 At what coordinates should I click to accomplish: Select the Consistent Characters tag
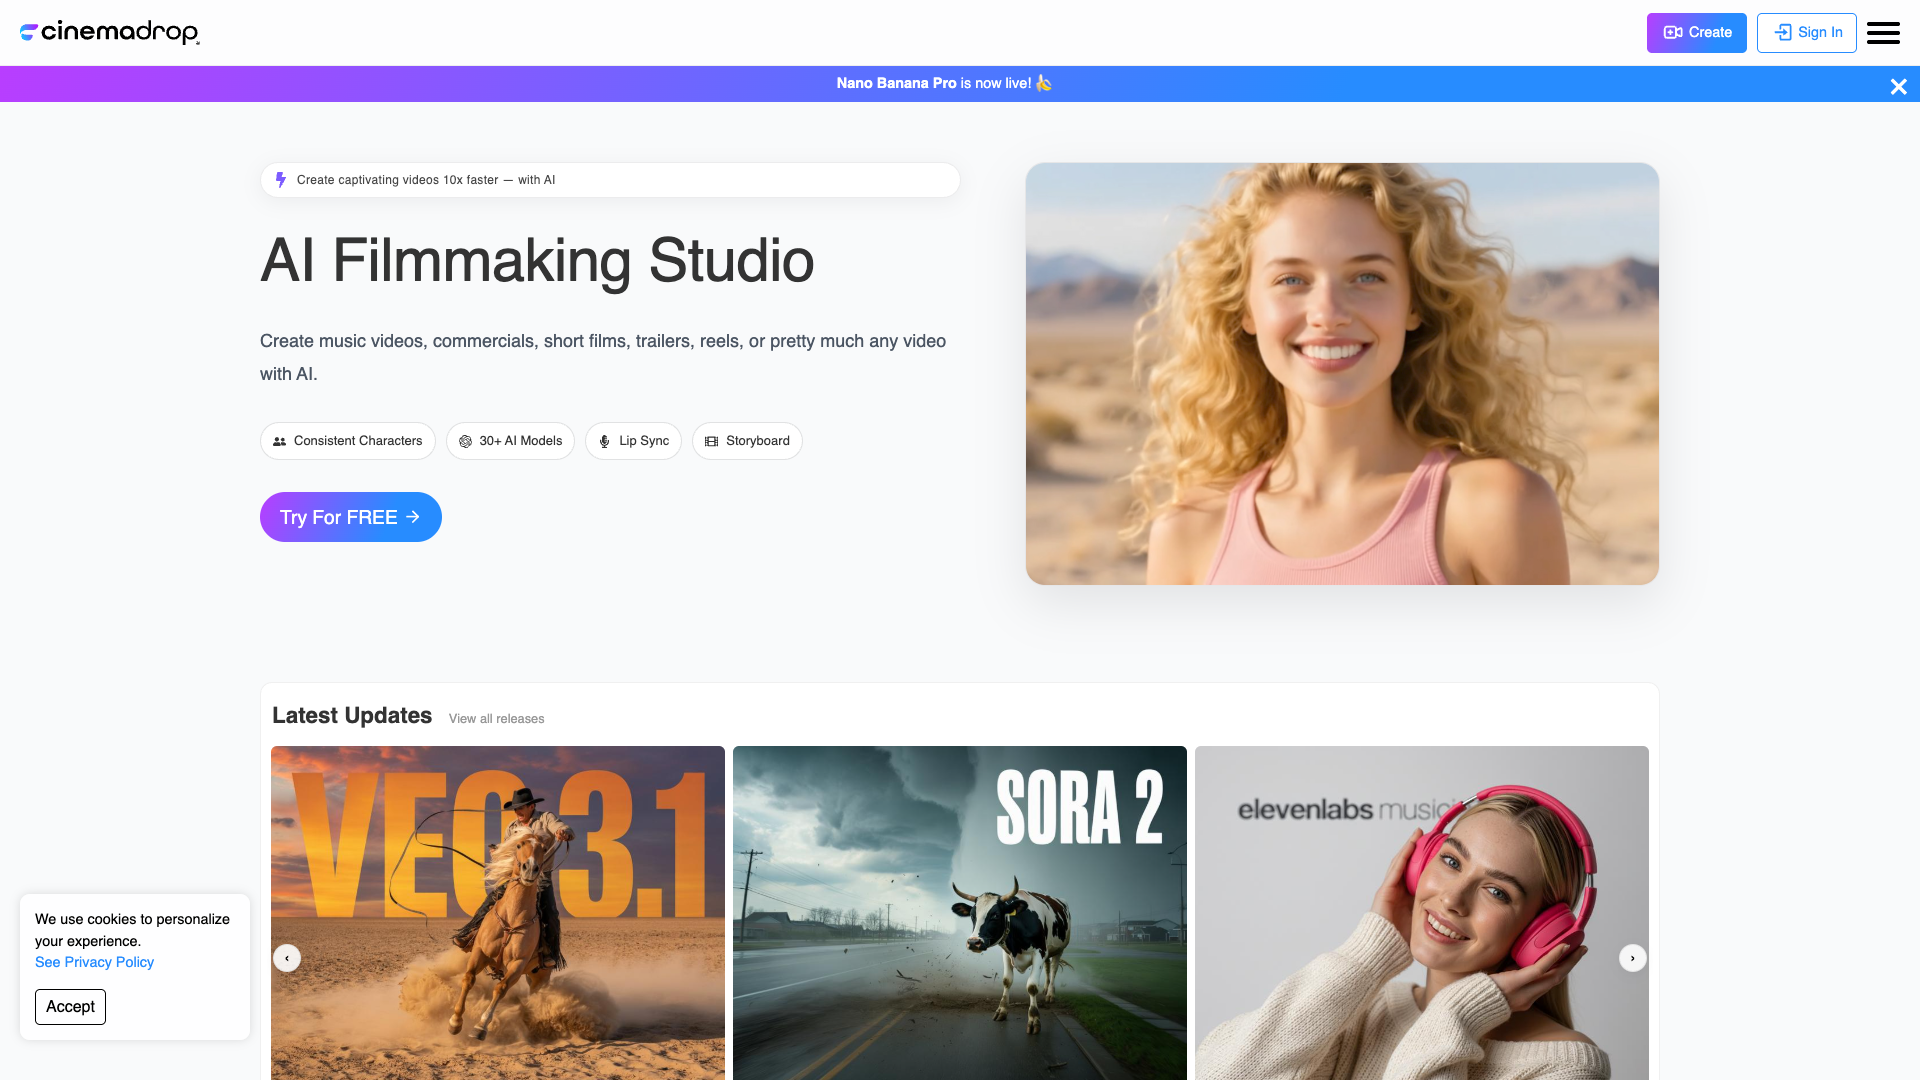[x=348, y=441]
